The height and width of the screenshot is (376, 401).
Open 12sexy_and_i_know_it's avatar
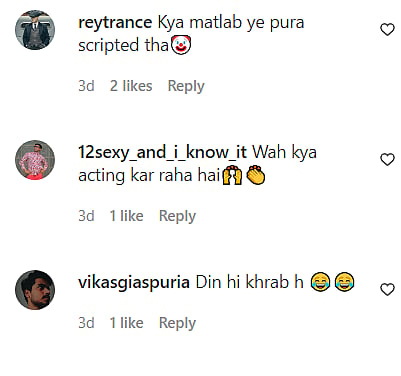coord(35,160)
